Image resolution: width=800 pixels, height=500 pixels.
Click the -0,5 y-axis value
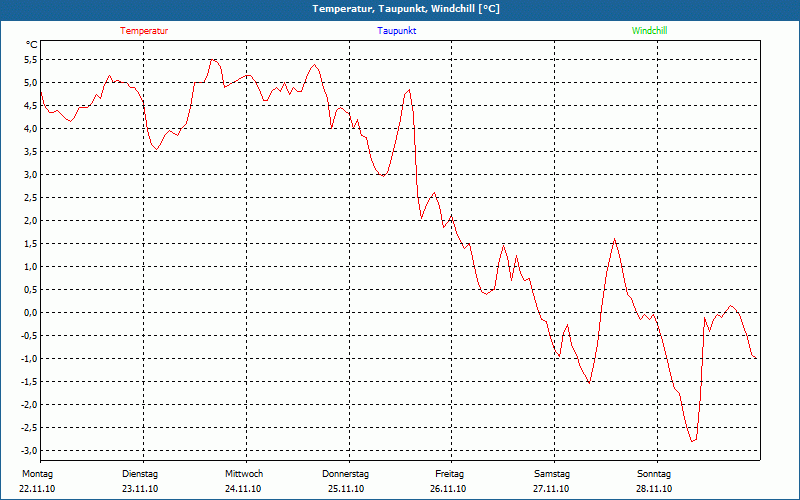tap(30, 336)
